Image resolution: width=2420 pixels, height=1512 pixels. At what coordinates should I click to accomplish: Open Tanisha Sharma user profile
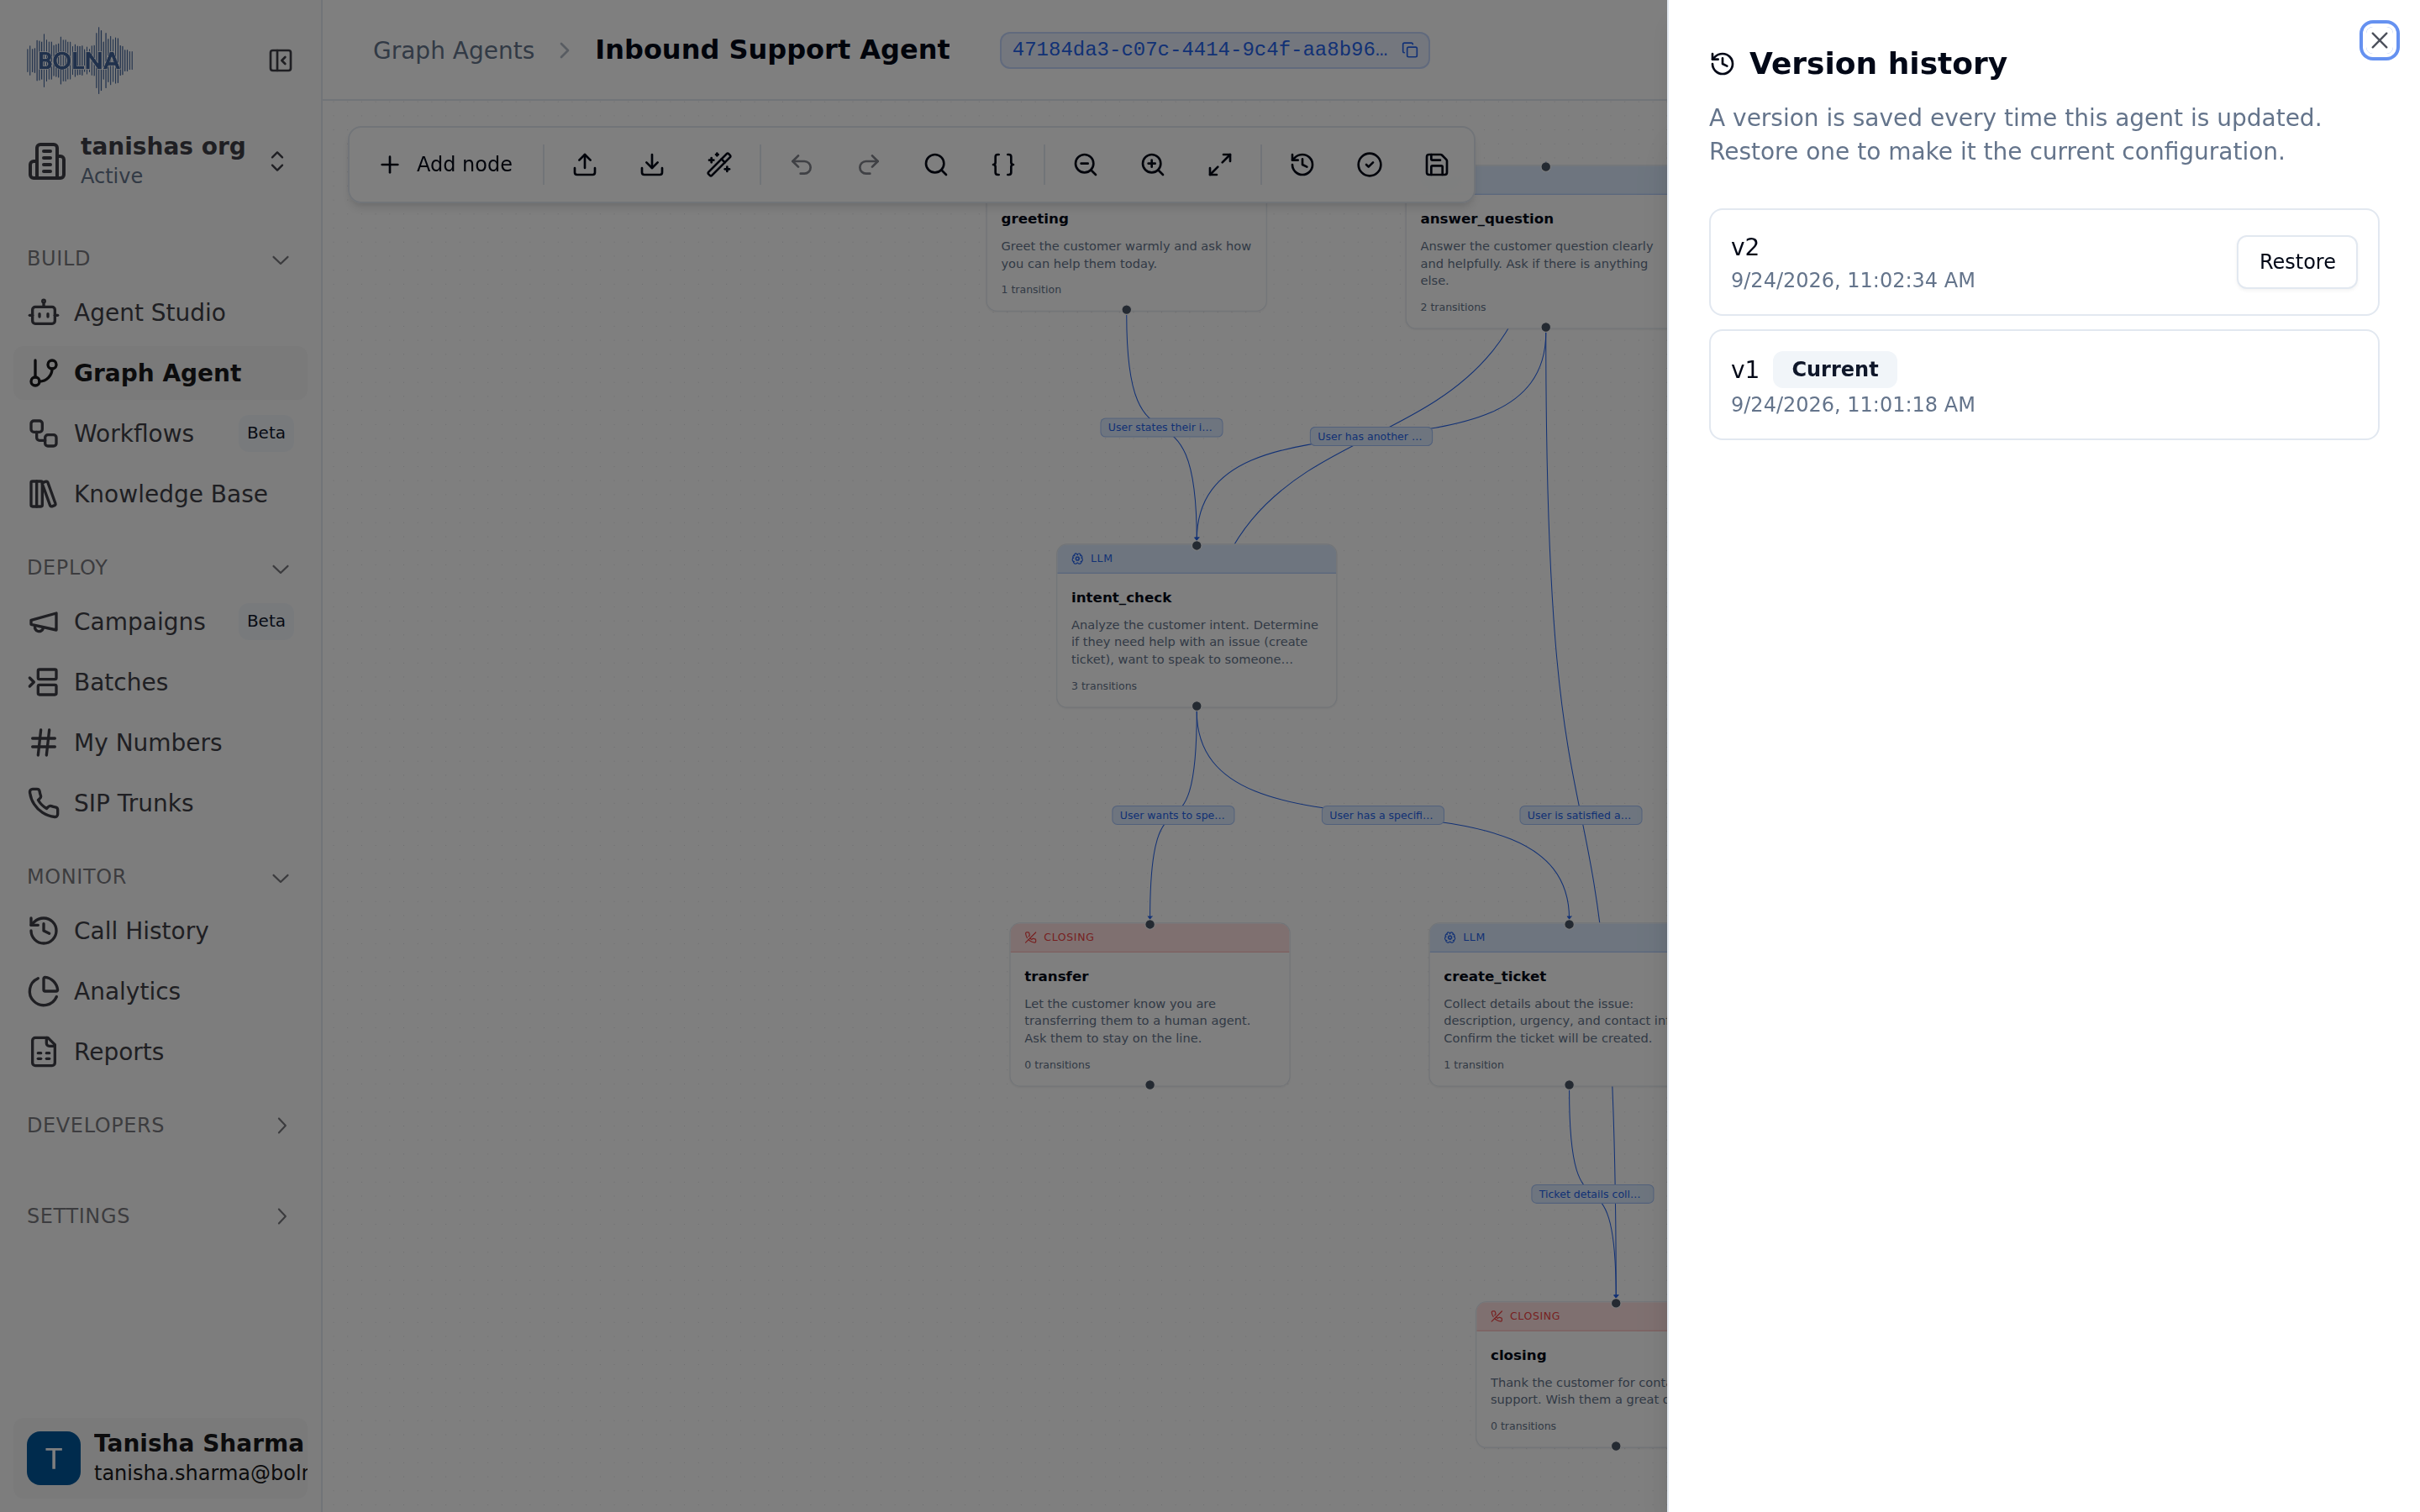(160, 1457)
